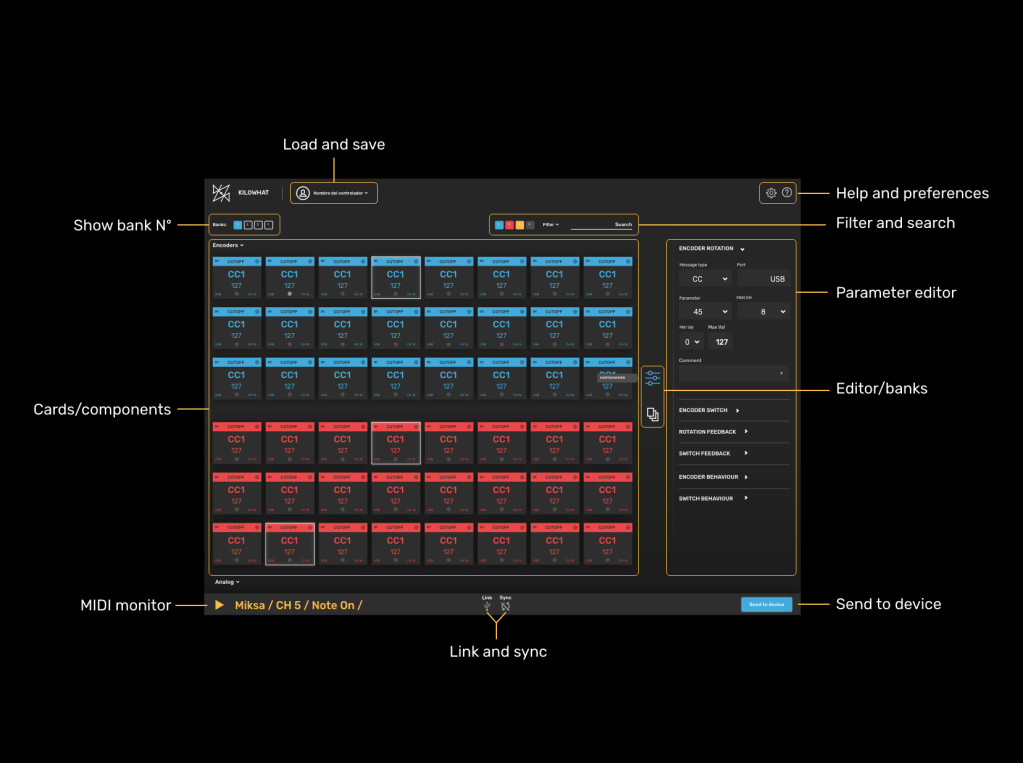Open the banks copy icon panel
The height and width of the screenshot is (763, 1023).
pyautogui.click(x=652, y=414)
